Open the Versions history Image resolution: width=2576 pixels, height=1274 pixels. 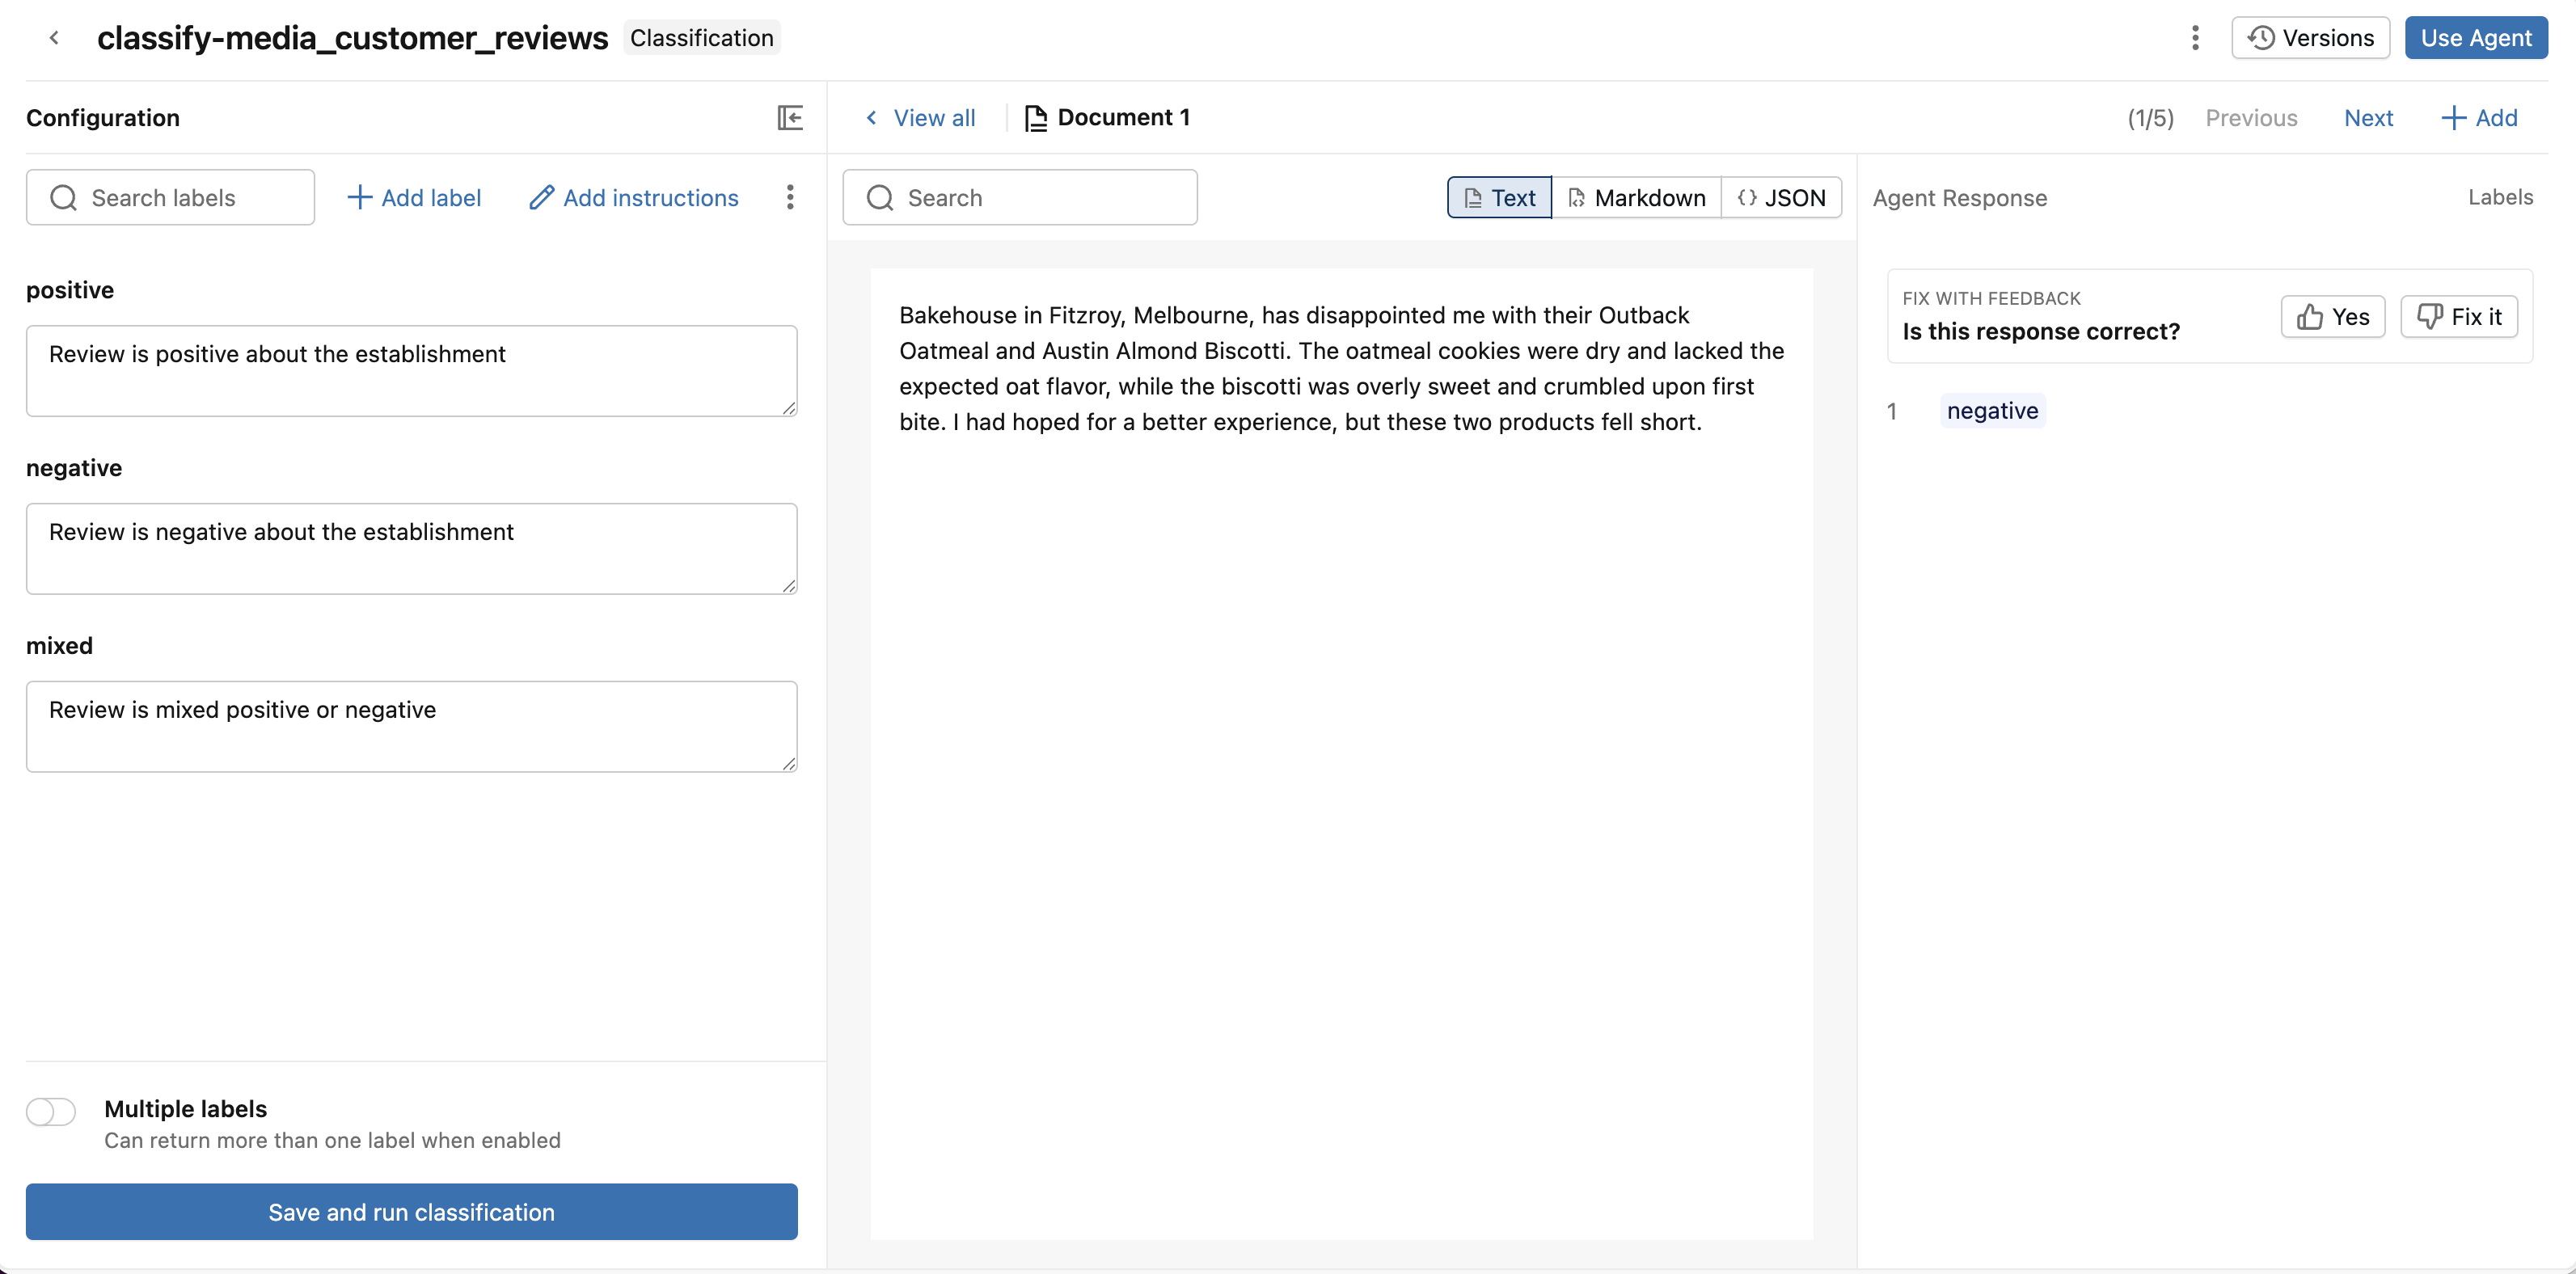click(2310, 37)
